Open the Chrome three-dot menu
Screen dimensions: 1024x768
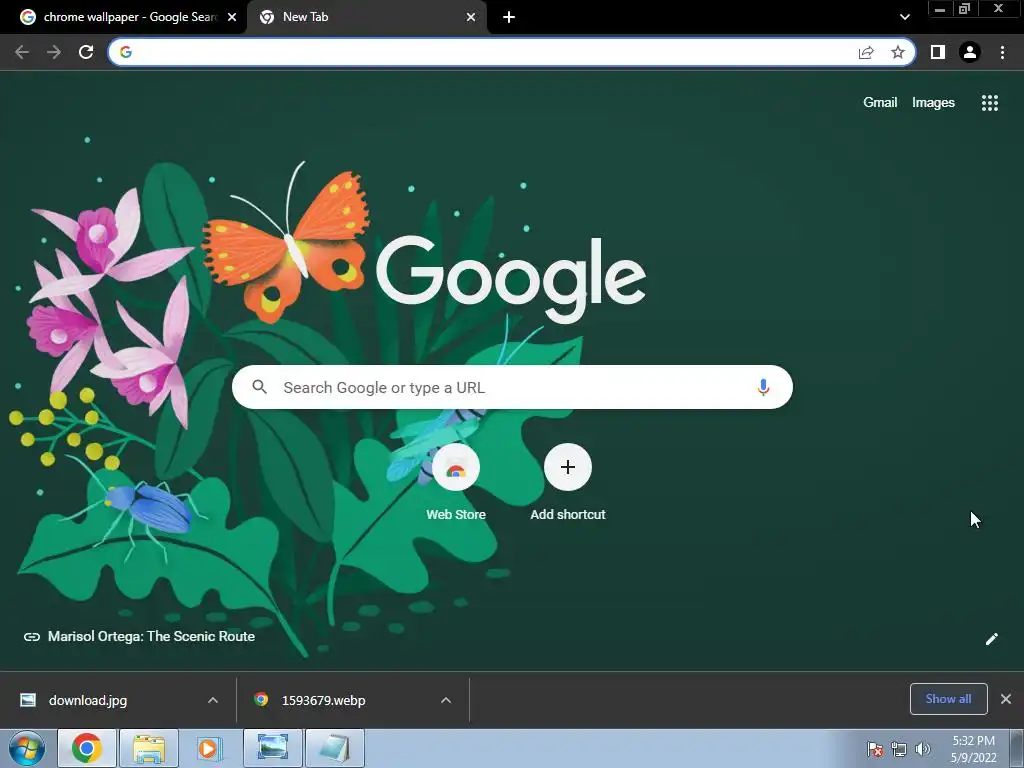coord(1002,52)
